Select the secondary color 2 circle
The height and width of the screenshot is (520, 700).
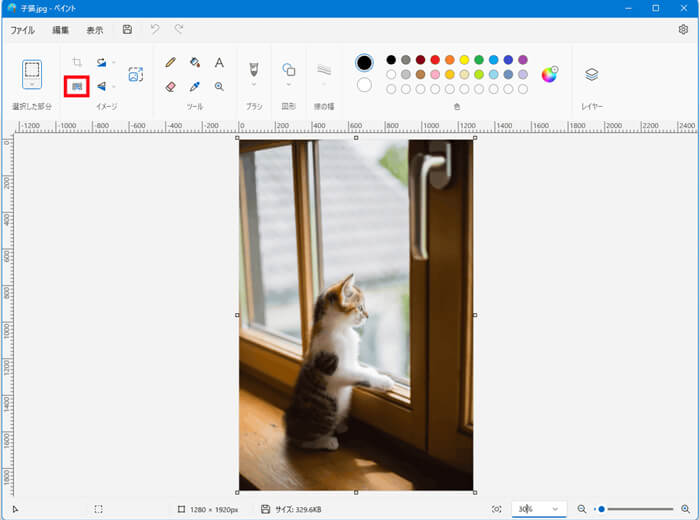[x=364, y=85]
